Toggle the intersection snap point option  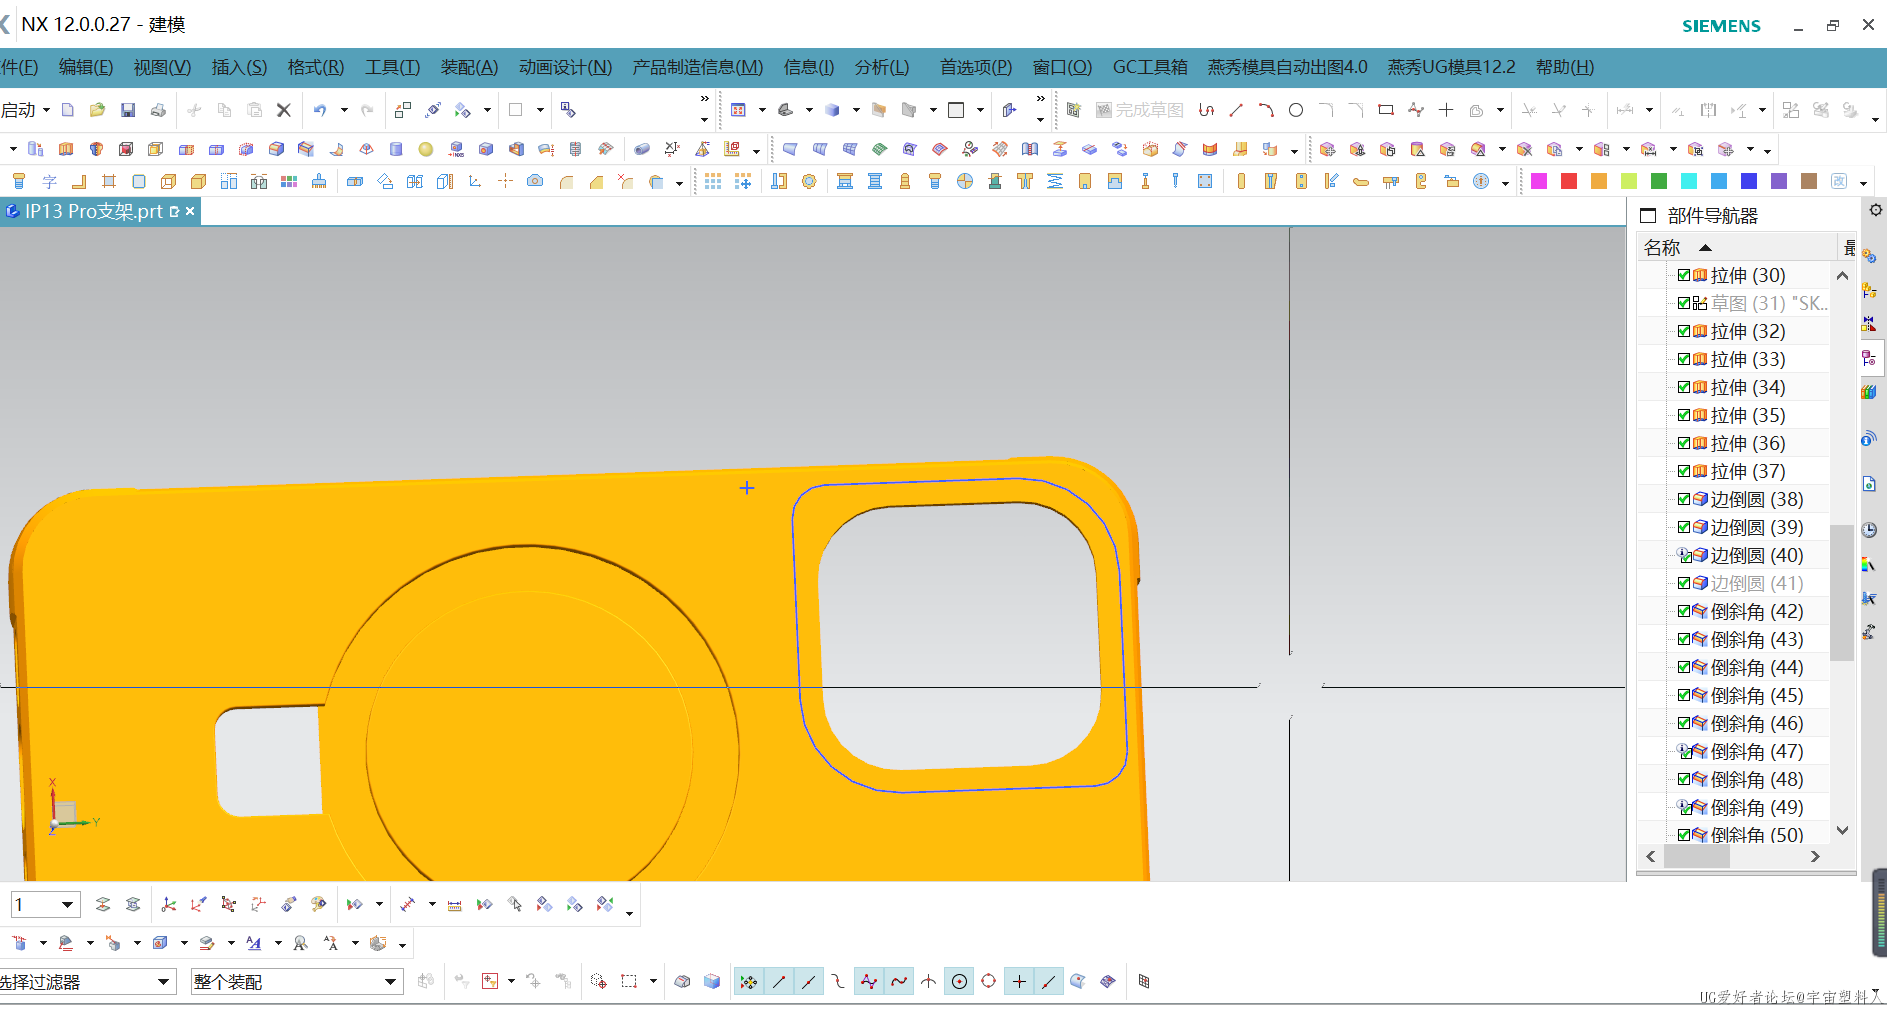click(x=929, y=981)
